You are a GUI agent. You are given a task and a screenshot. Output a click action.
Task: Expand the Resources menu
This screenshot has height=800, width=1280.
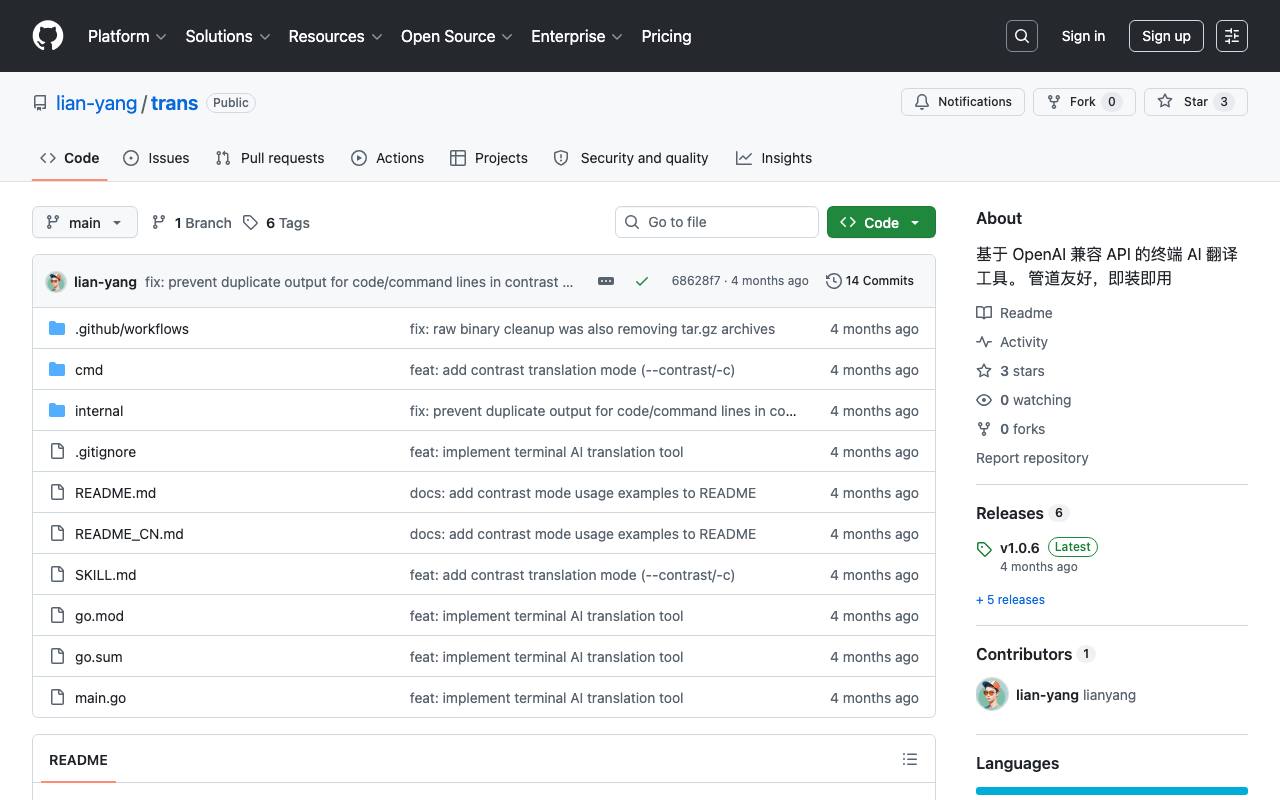336,36
